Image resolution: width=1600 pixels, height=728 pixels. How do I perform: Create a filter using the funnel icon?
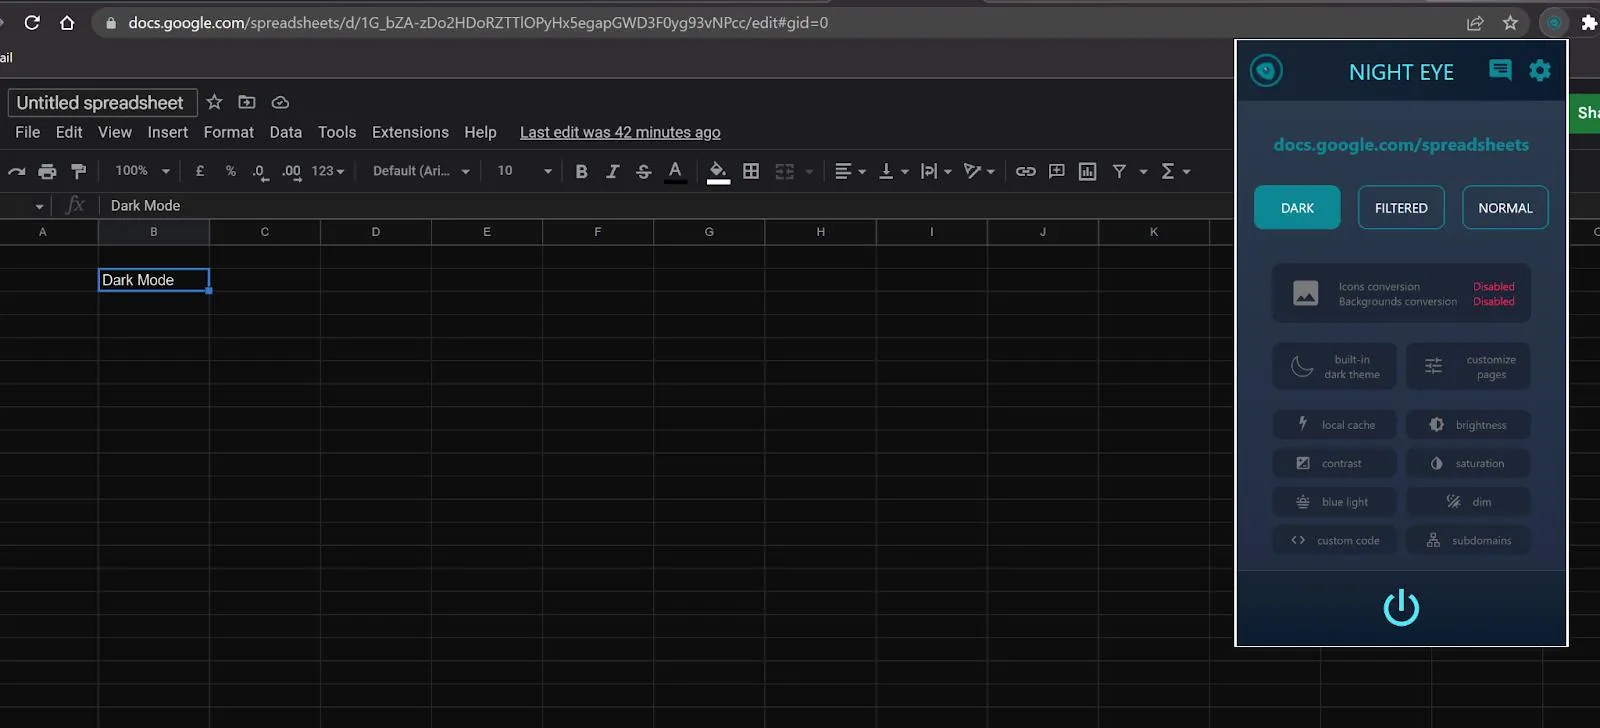coord(1119,171)
